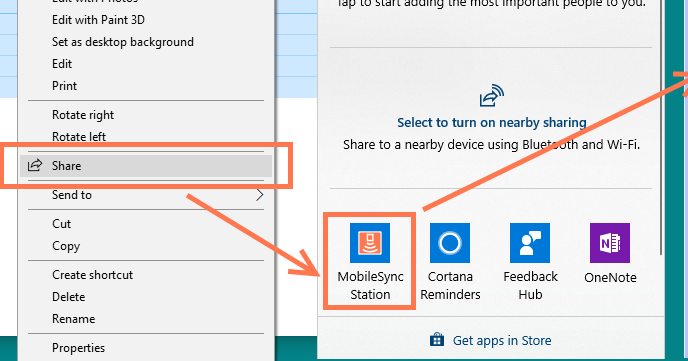688x361 pixels.
Task: Click the Feedback Hub label text
Action: click(x=530, y=286)
